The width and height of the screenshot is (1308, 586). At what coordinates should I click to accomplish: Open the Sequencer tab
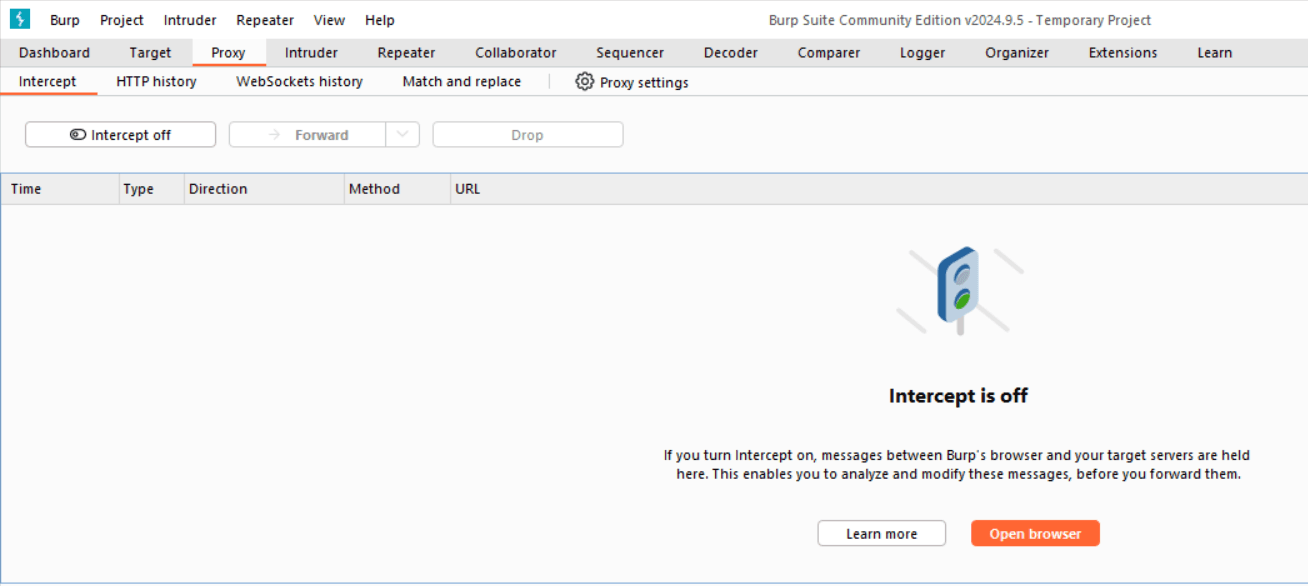630,53
